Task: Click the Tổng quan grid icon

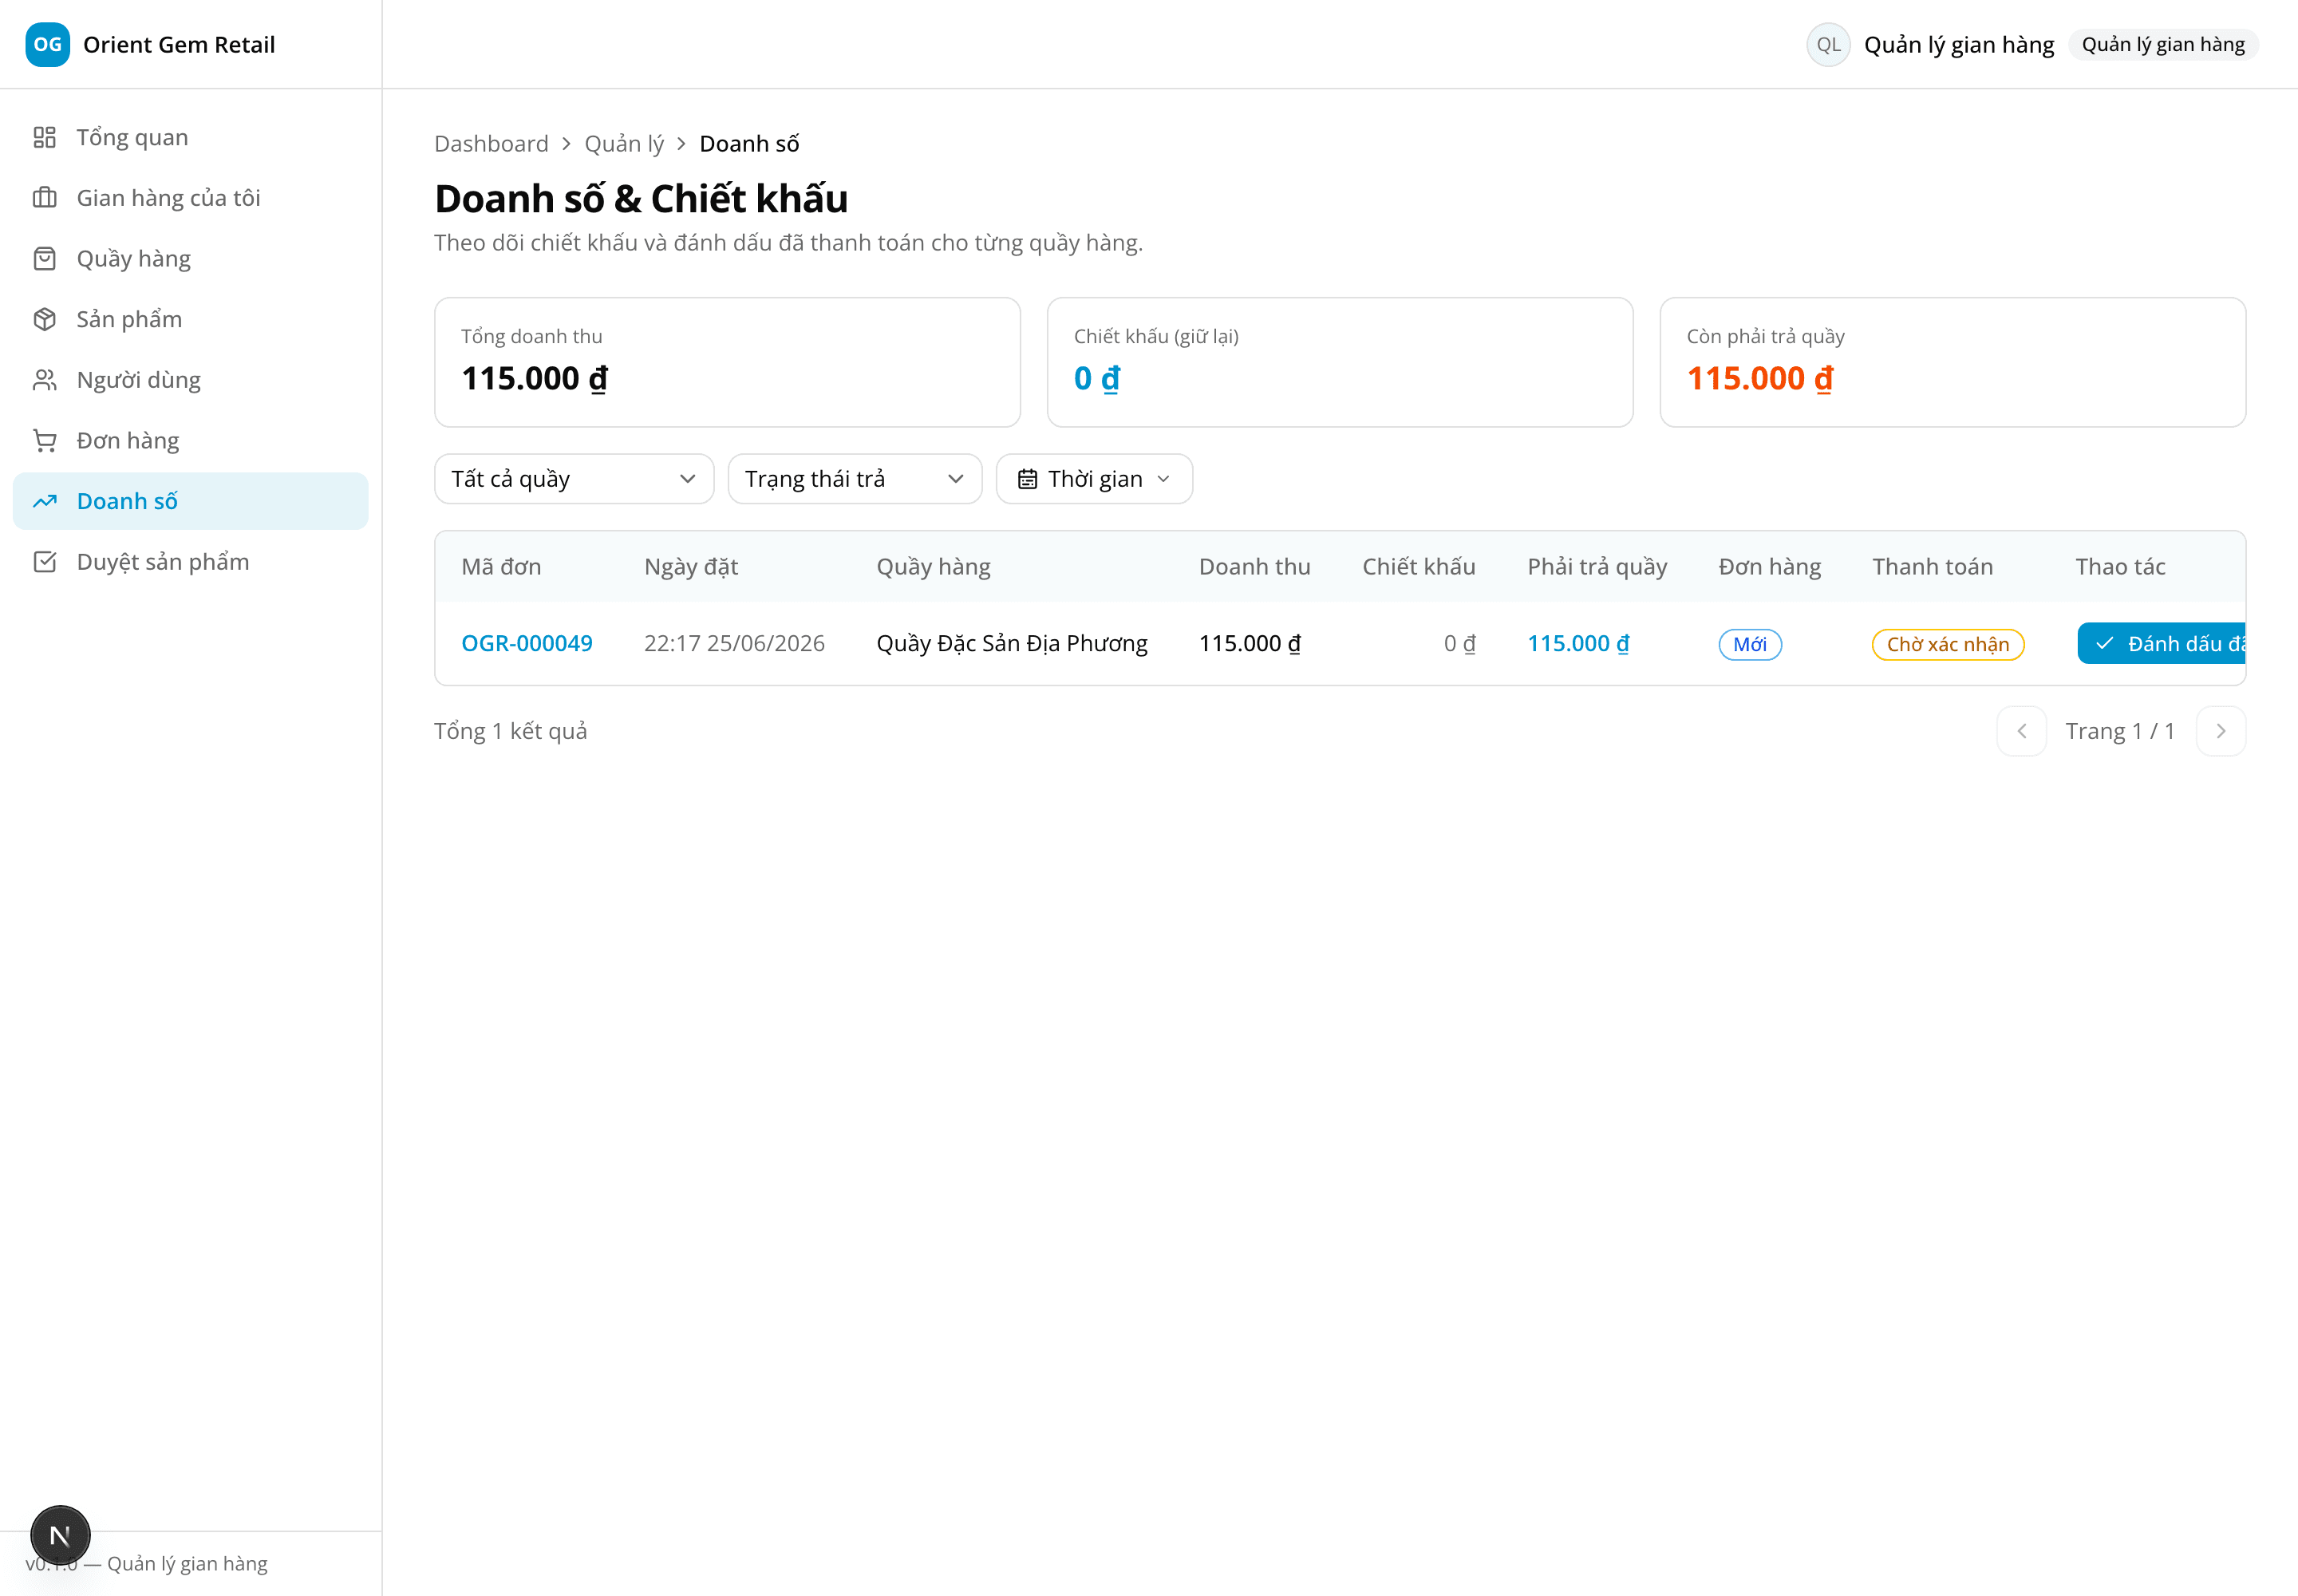Action: 45,137
